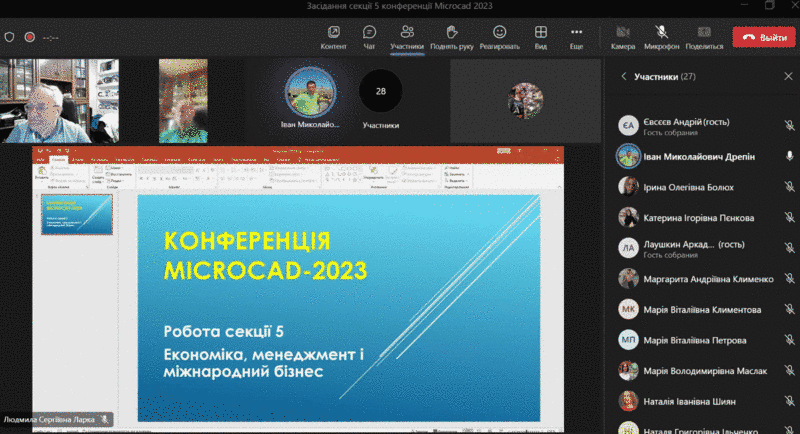The height and width of the screenshot is (434, 800).
Task: Switch to the Участники tab in toolbar
Action: coord(407,37)
